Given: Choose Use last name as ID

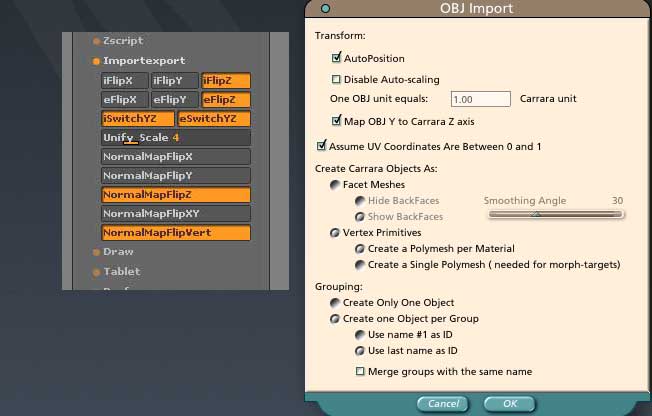Looking at the screenshot, I should 360,351.
